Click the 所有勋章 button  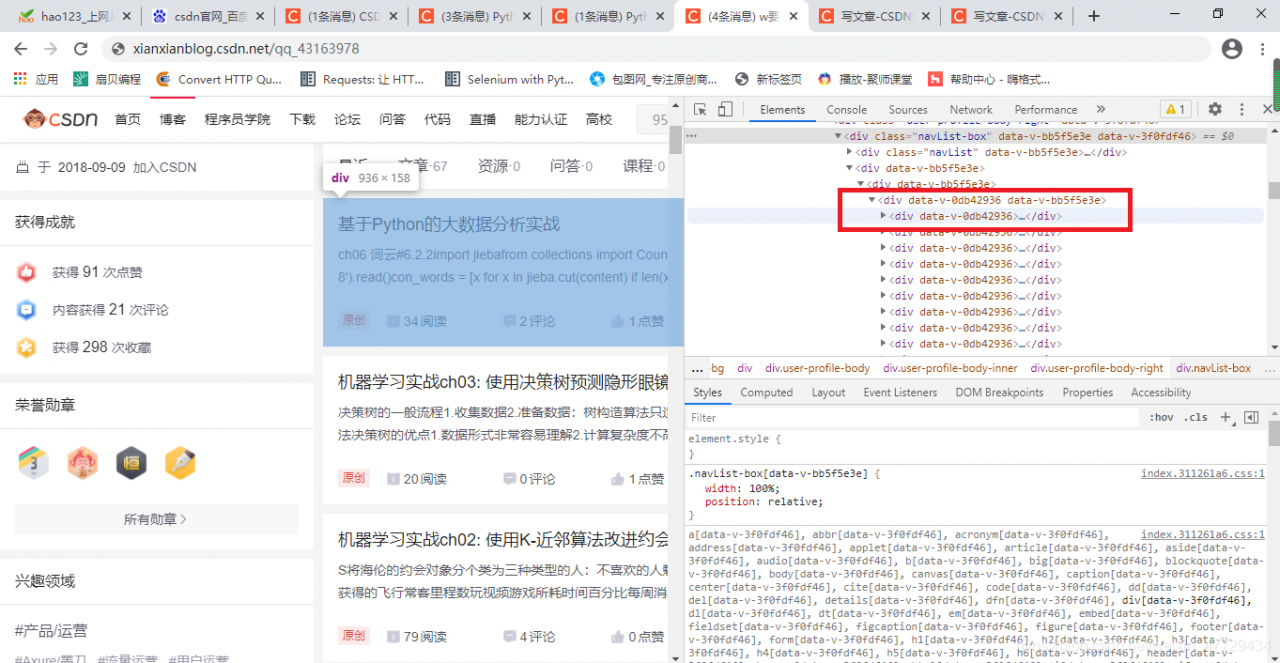pyautogui.click(x=156, y=519)
